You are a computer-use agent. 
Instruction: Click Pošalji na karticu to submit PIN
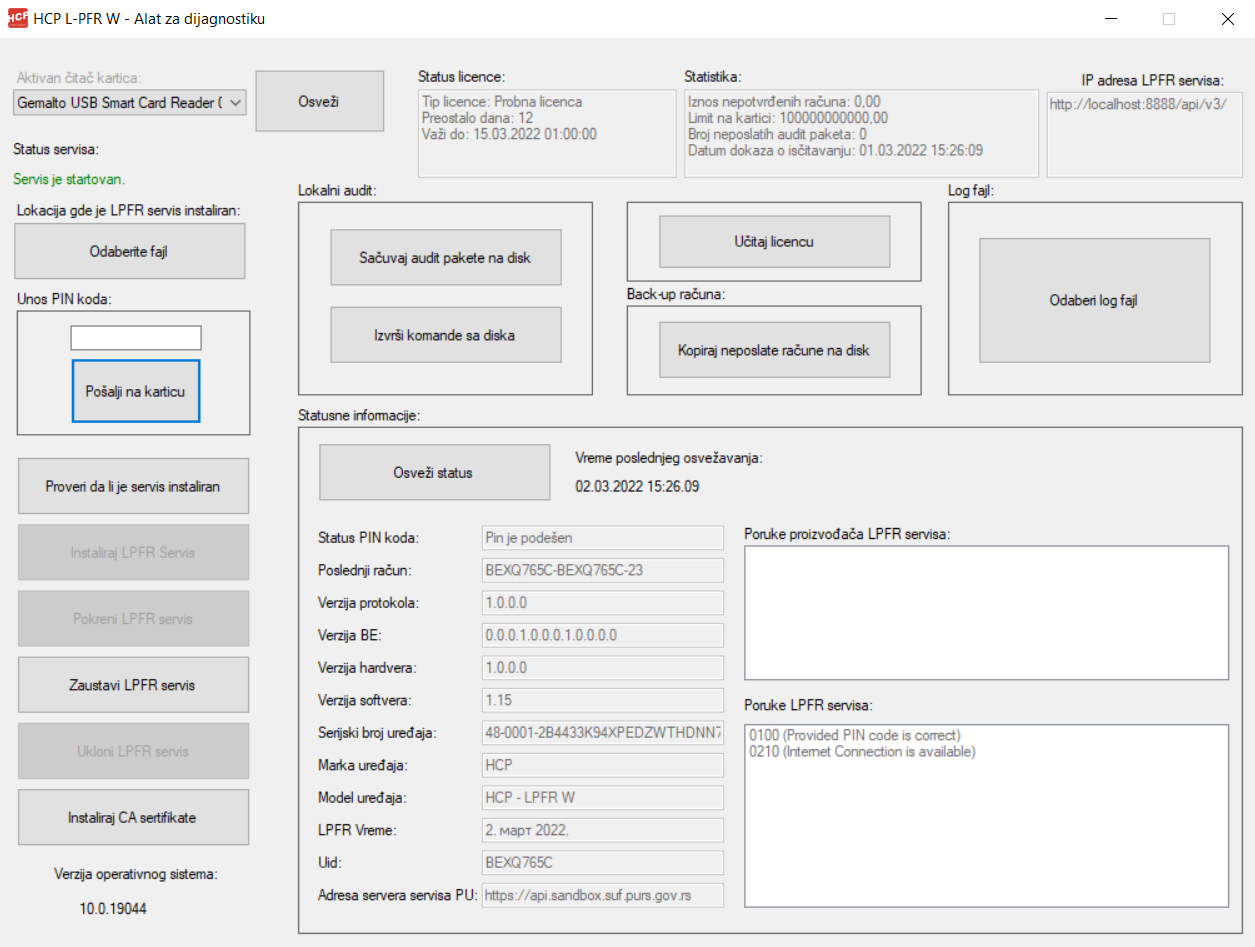pos(135,391)
